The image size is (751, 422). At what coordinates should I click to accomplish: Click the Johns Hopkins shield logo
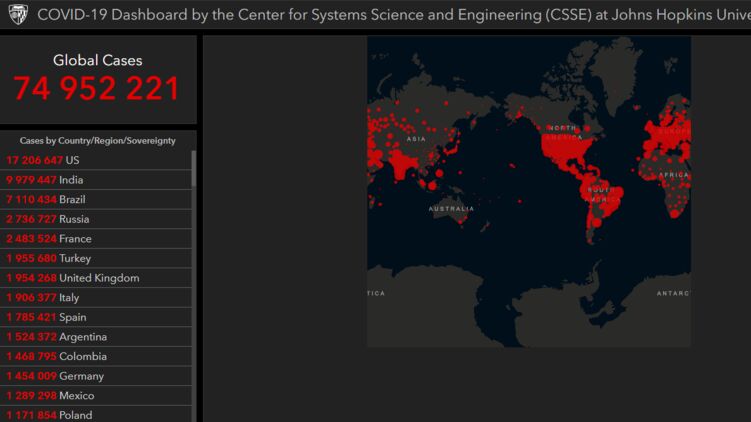pyautogui.click(x=18, y=15)
